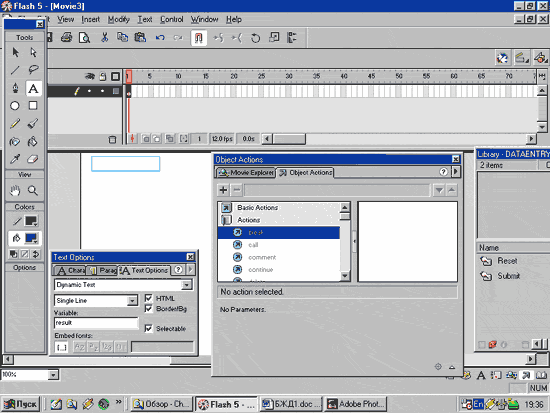Switch to the Character tab
550x413 pixels.
[70, 270]
